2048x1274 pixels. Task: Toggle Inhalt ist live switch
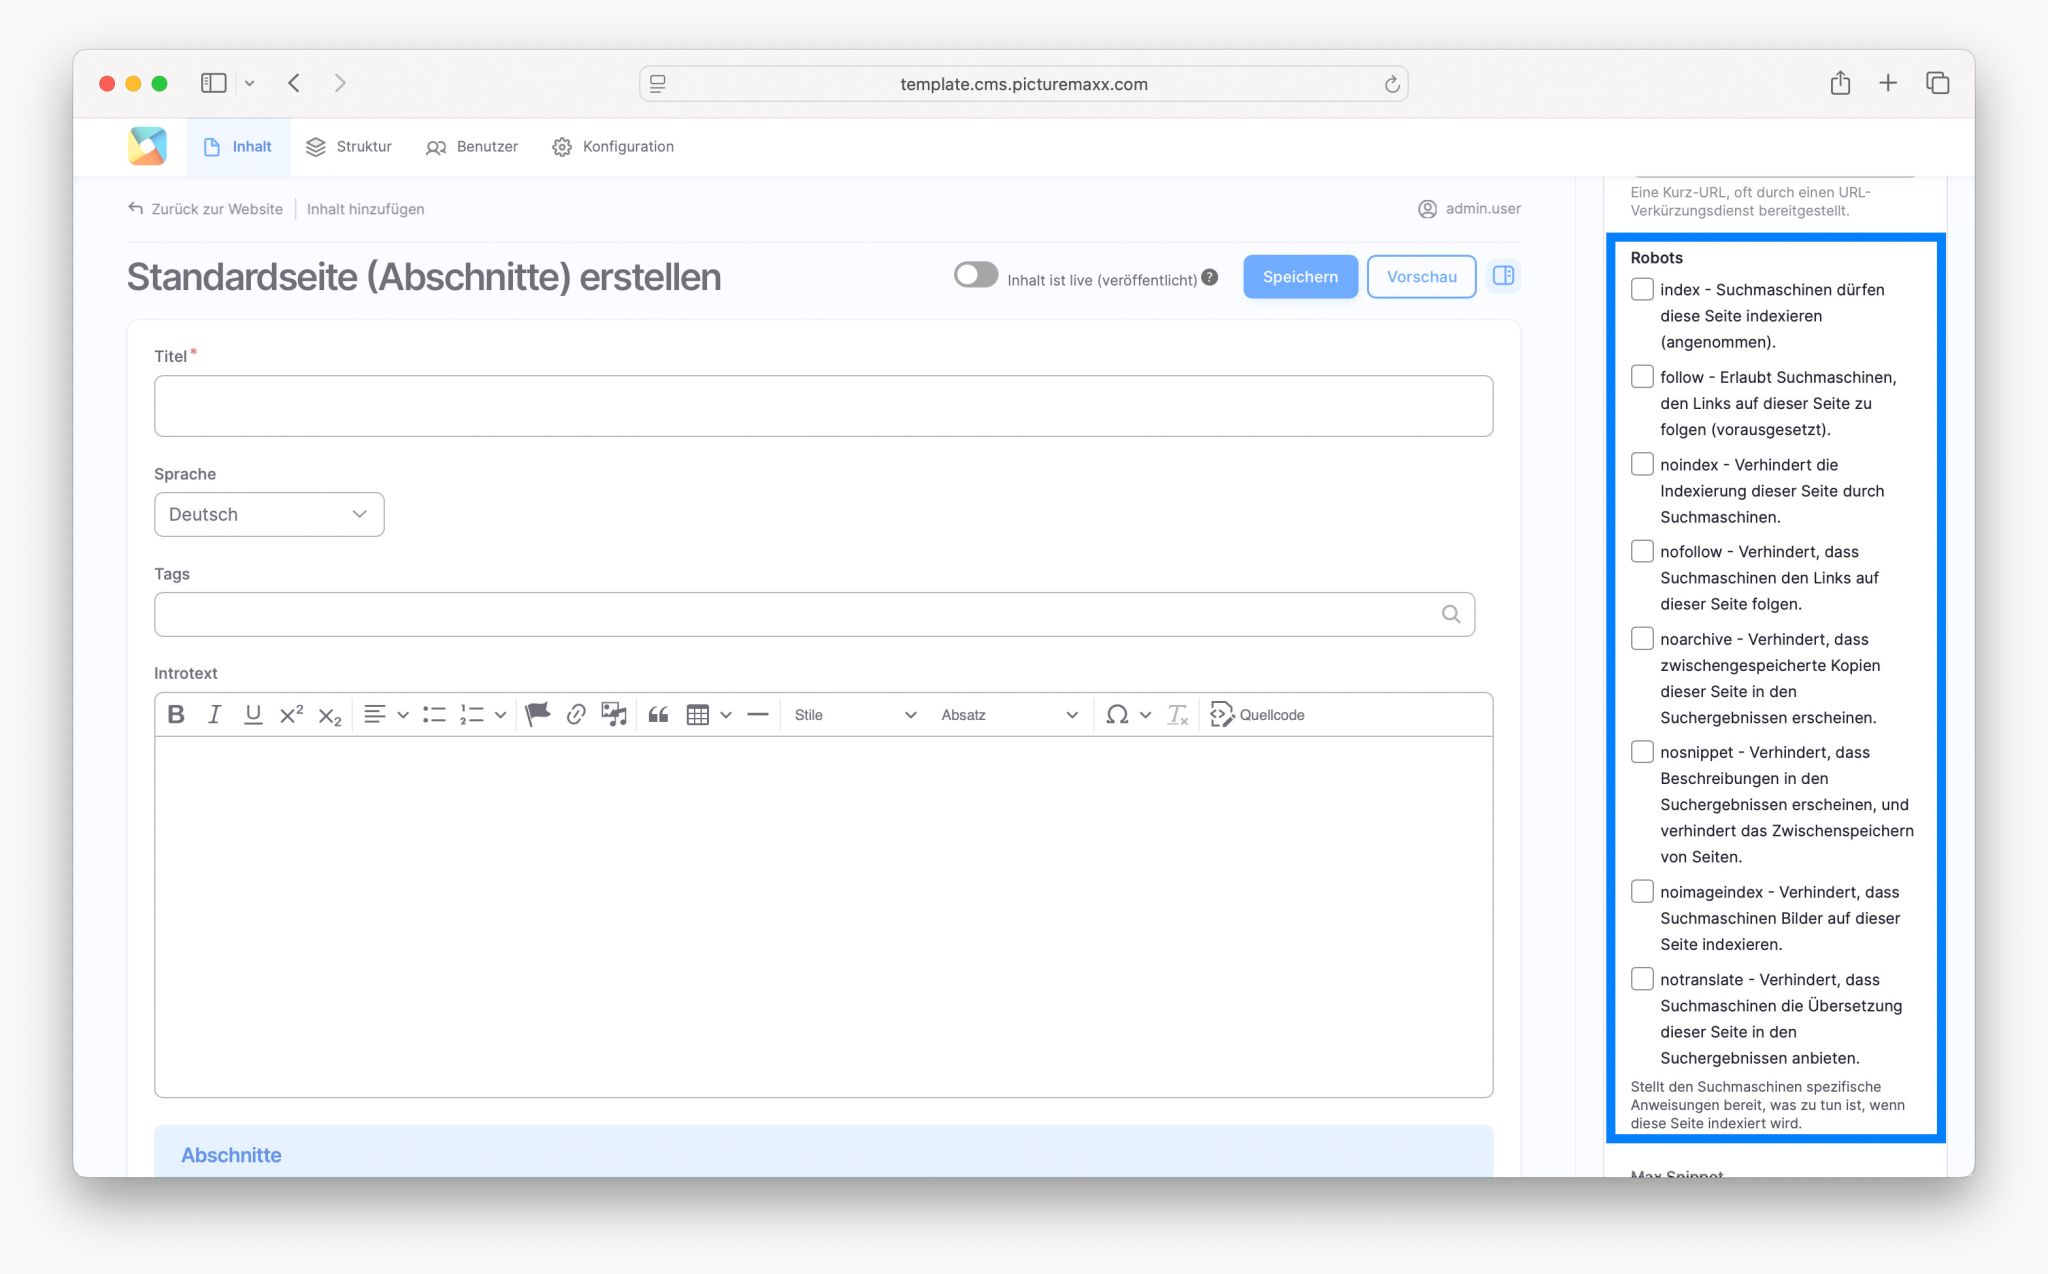(975, 275)
